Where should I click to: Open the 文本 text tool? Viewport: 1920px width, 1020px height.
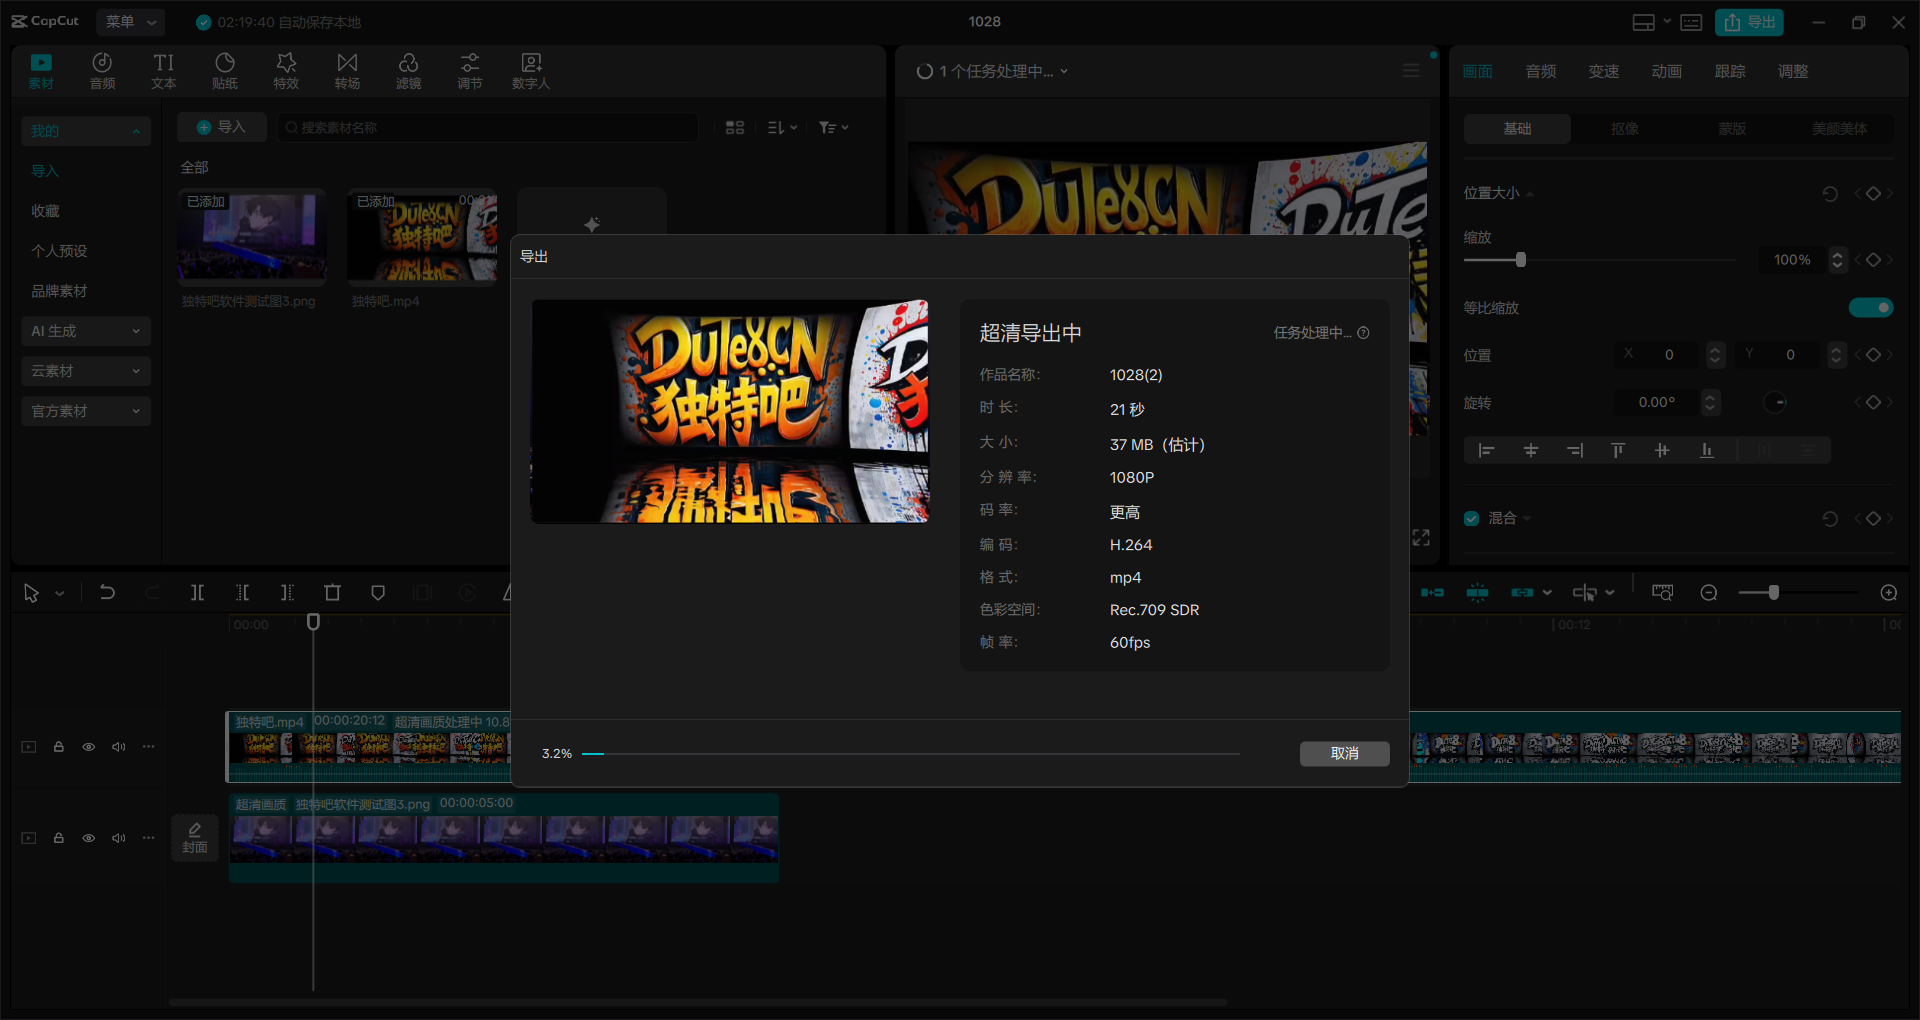(163, 71)
